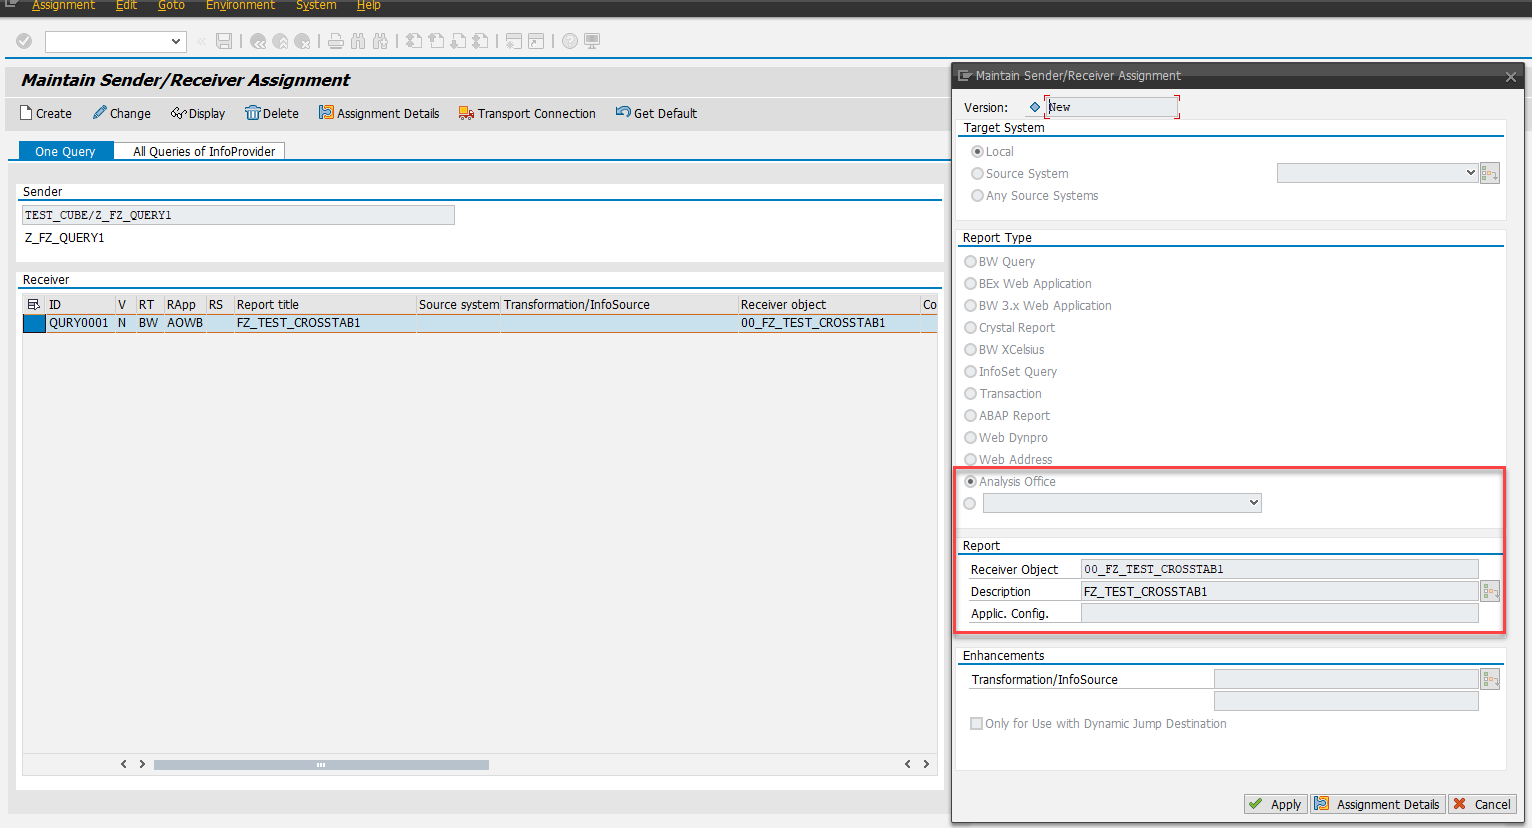Click the Find binoculars icon

click(358, 41)
